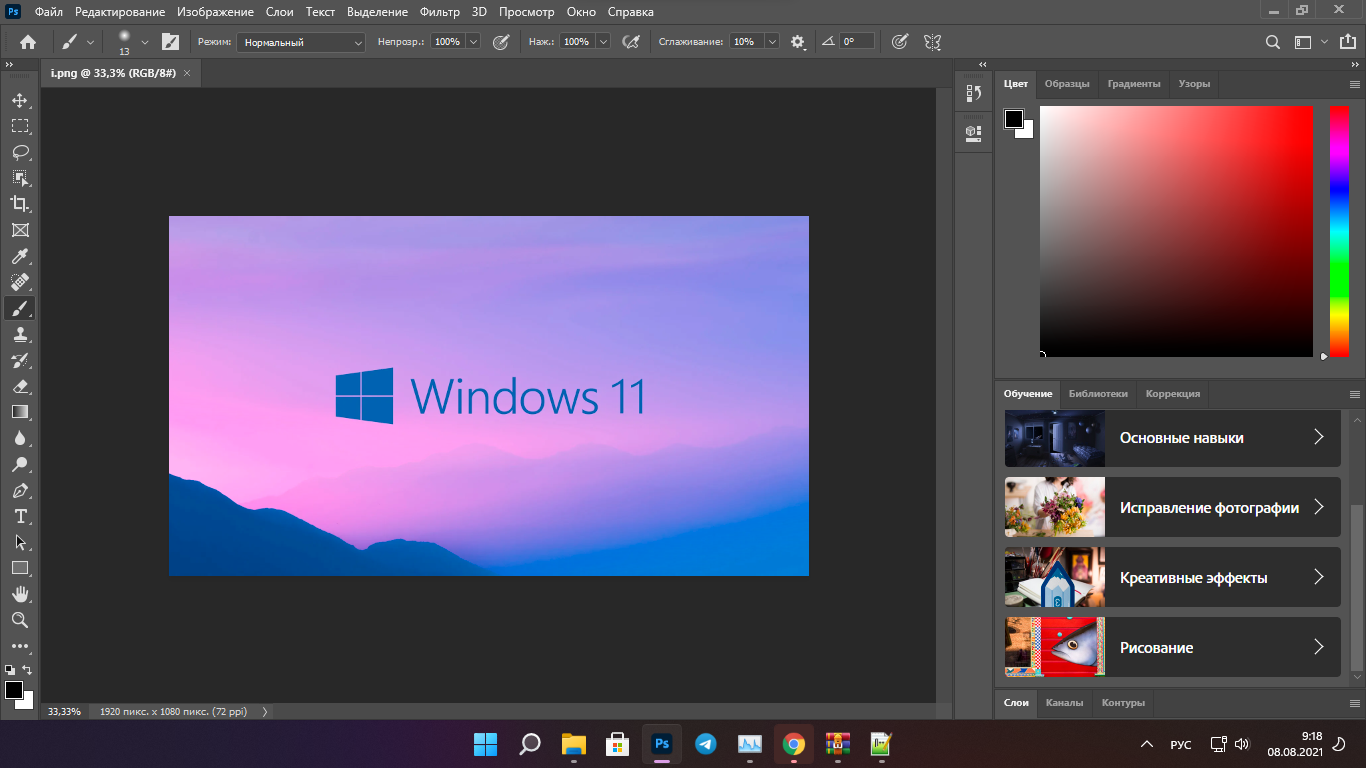This screenshot has width=1366, height=768.
Task: Open the 3D panel cube icon
Action: (x=973, y=132)
